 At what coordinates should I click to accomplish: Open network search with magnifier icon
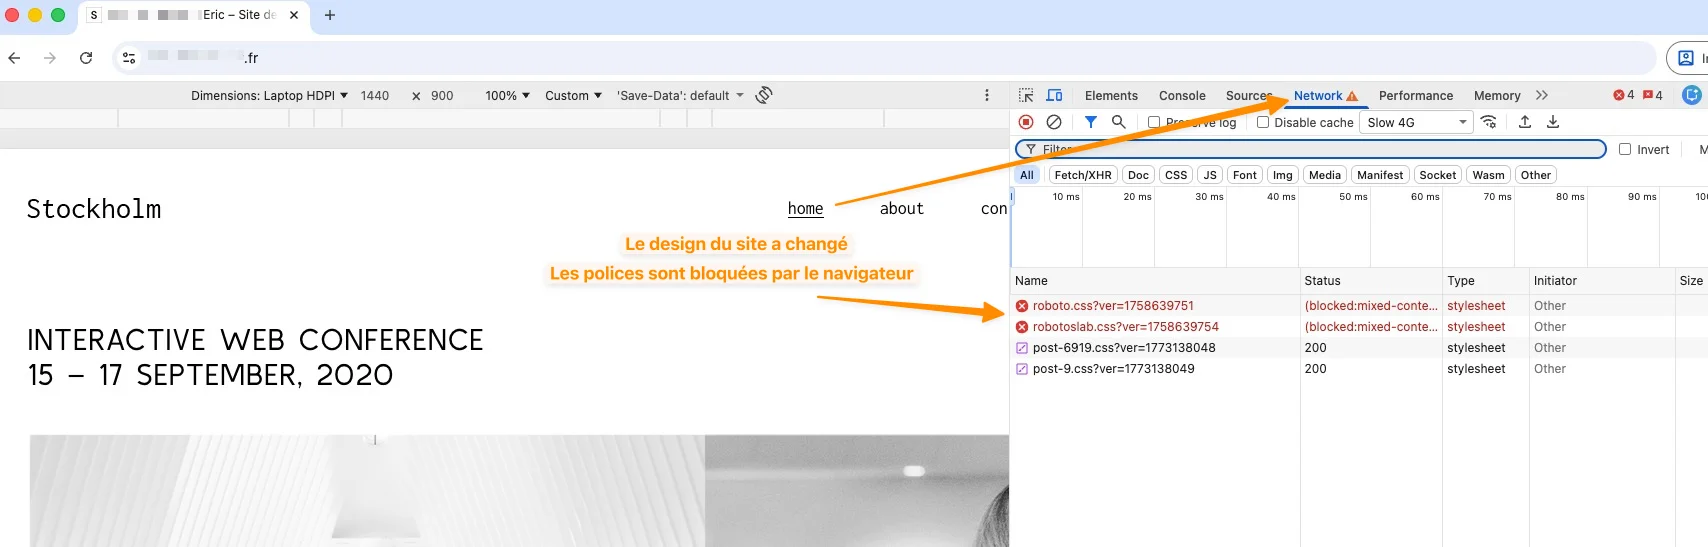click(x=1119, y=122)
